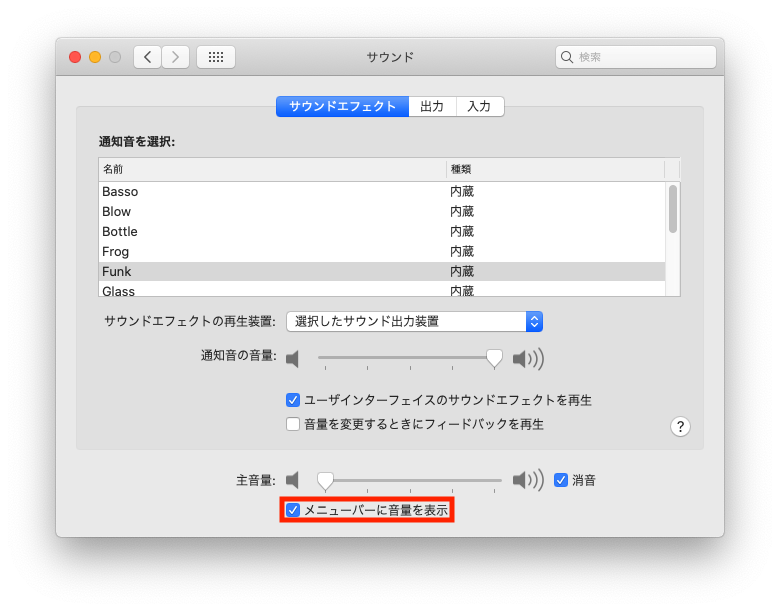The width and height of the screenshot is (780, 611).
Task: Select the Blow alert sound
Action: [382, 211]
